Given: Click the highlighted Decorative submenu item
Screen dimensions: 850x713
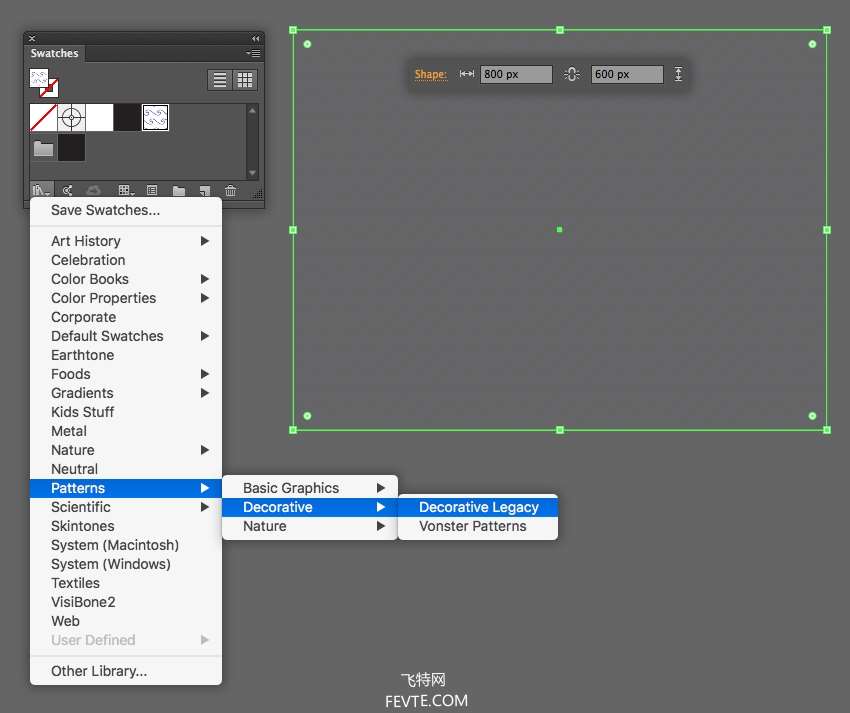Looking at the screenshot, I should click(x=310, y=507).
